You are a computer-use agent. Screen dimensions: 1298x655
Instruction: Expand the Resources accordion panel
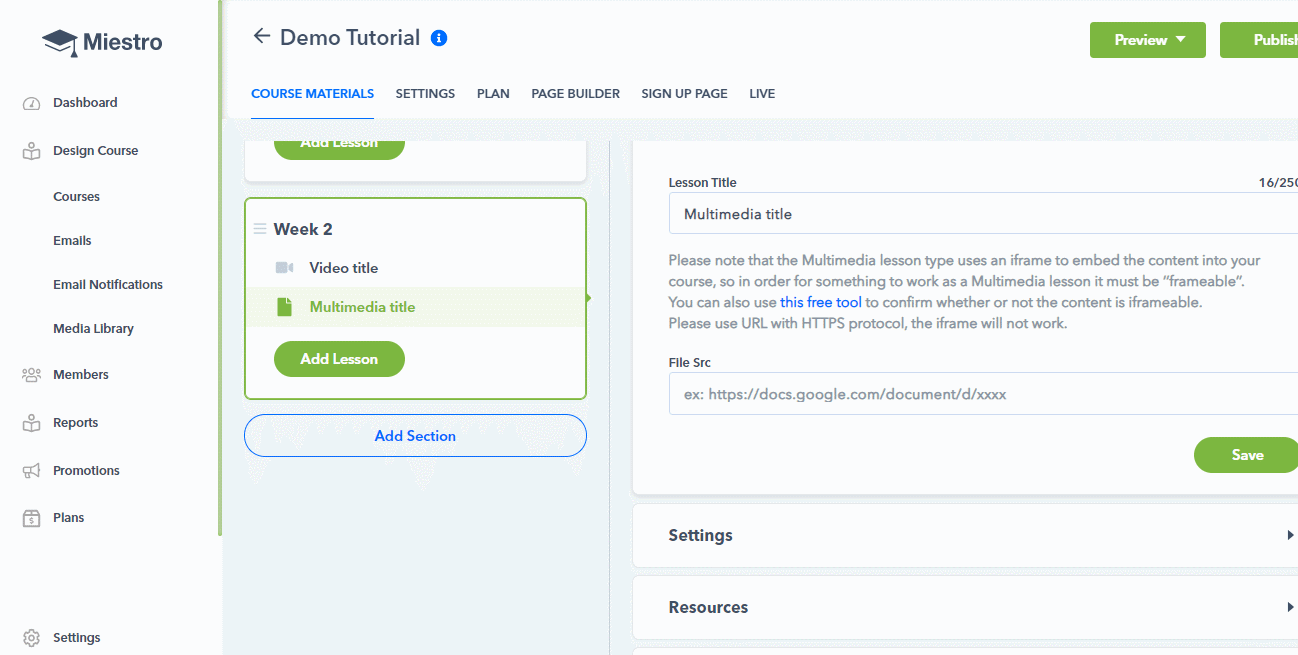click(x=965, y=607)
